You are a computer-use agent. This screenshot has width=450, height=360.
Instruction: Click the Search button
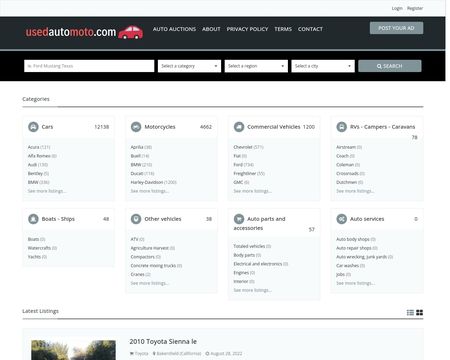(x=390, y=66)
